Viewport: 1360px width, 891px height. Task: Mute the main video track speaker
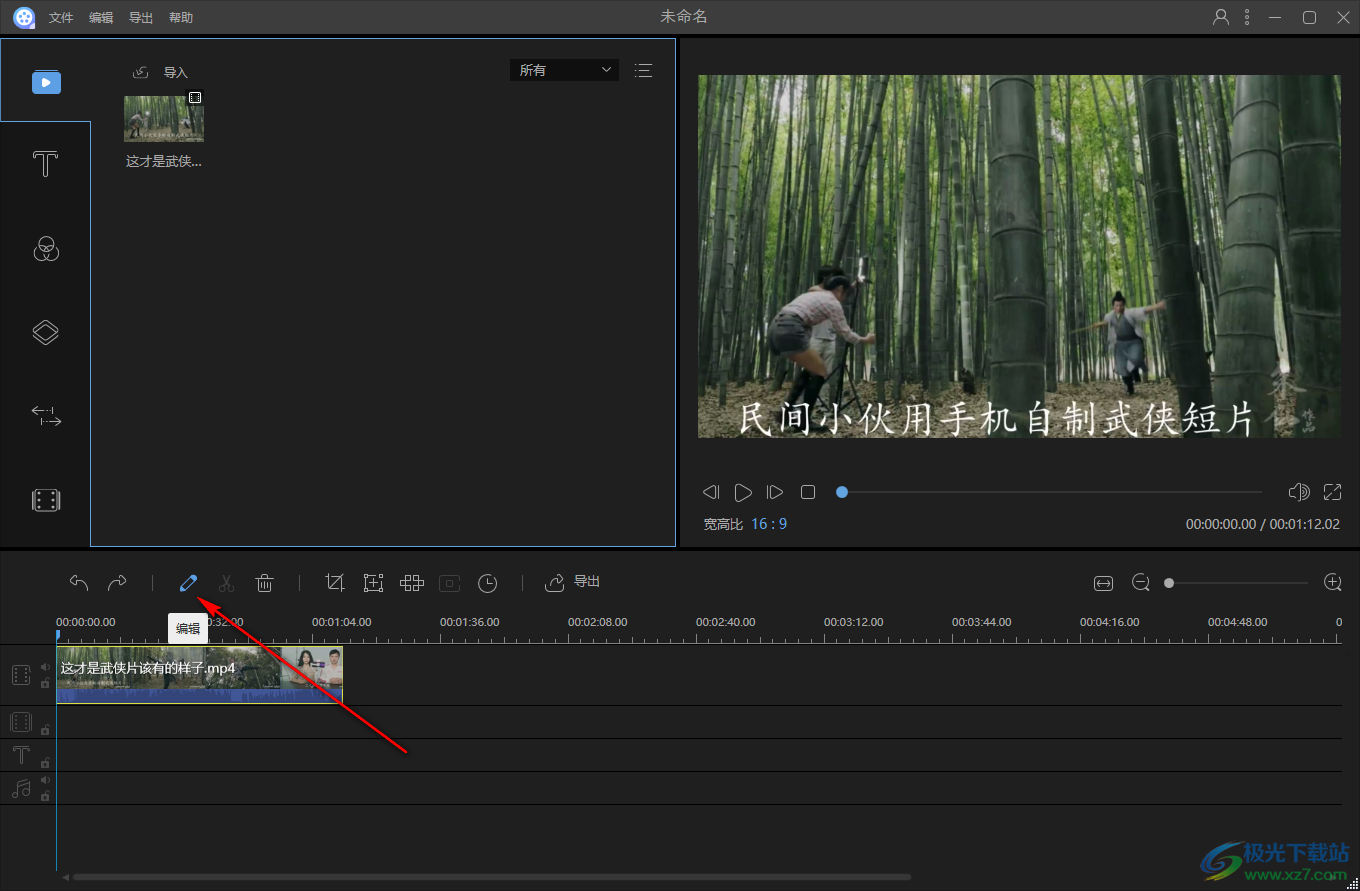point(45,667)
